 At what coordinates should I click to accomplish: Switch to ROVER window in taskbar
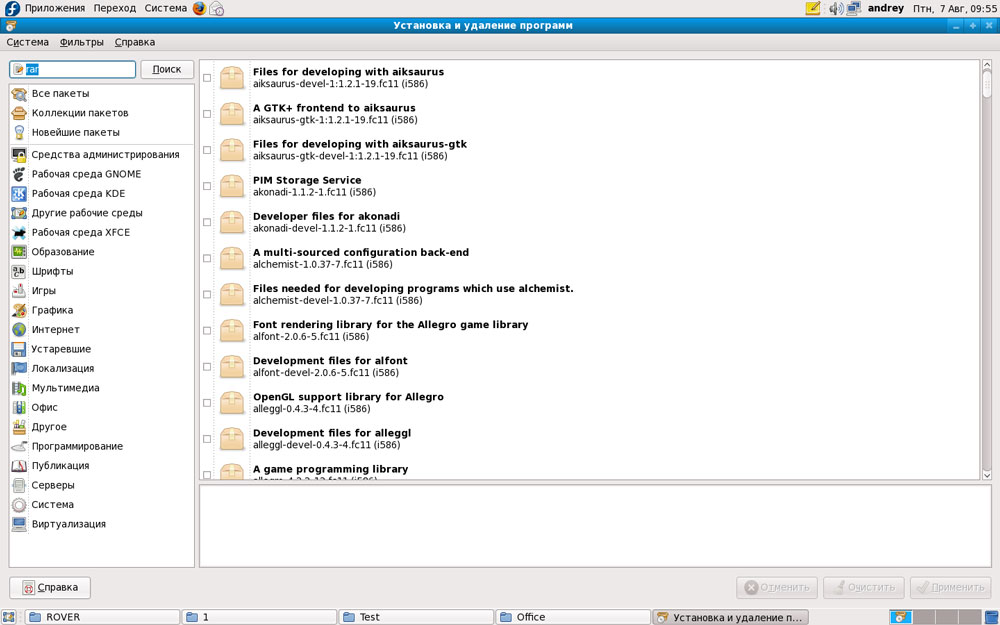[x=102, y=617]
